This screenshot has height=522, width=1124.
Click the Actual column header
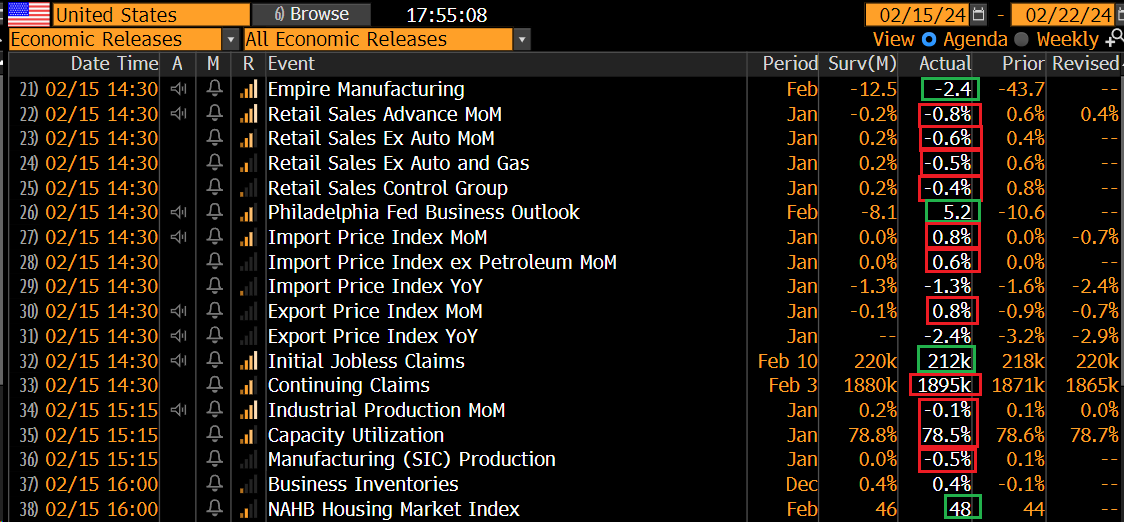click(x=945, y=64)
